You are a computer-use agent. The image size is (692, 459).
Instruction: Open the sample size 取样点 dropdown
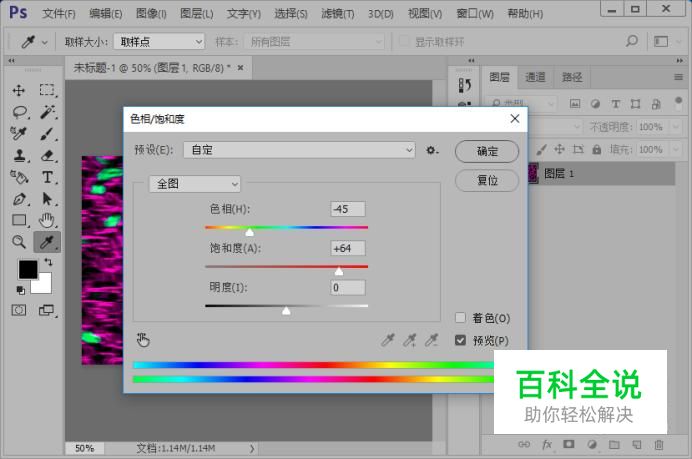pyautogui.click(x=159, y=41)
